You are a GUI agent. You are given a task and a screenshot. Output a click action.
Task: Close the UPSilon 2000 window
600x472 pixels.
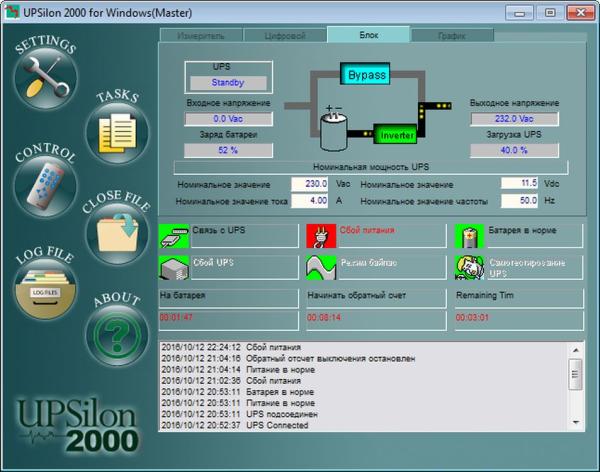click(x=580, y=13)
